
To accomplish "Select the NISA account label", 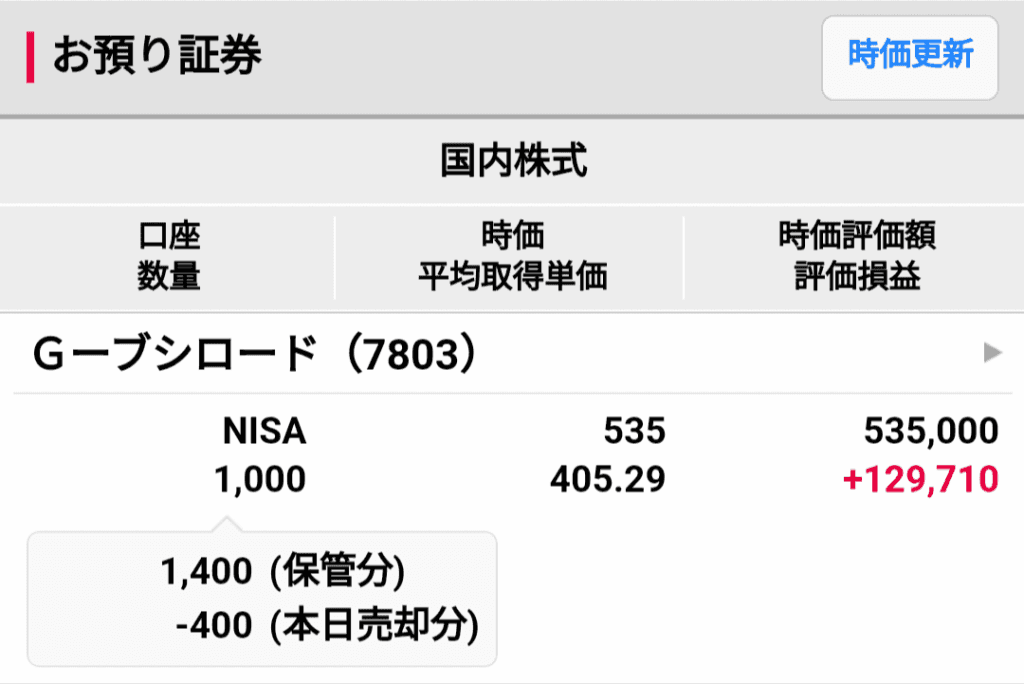I will tap(264, 431).
